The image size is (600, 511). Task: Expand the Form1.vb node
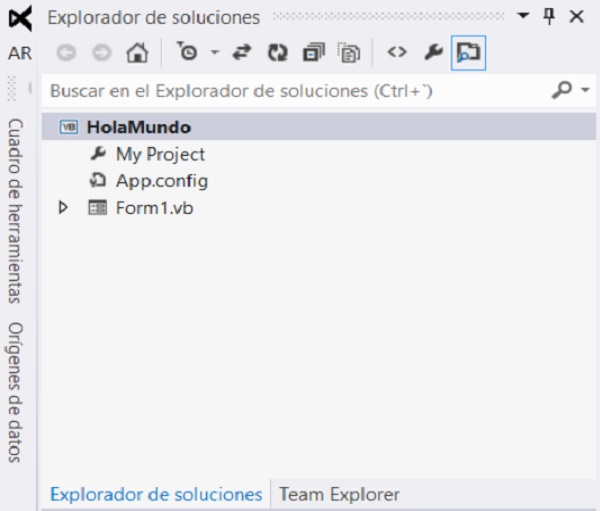[x=63, y=207]
